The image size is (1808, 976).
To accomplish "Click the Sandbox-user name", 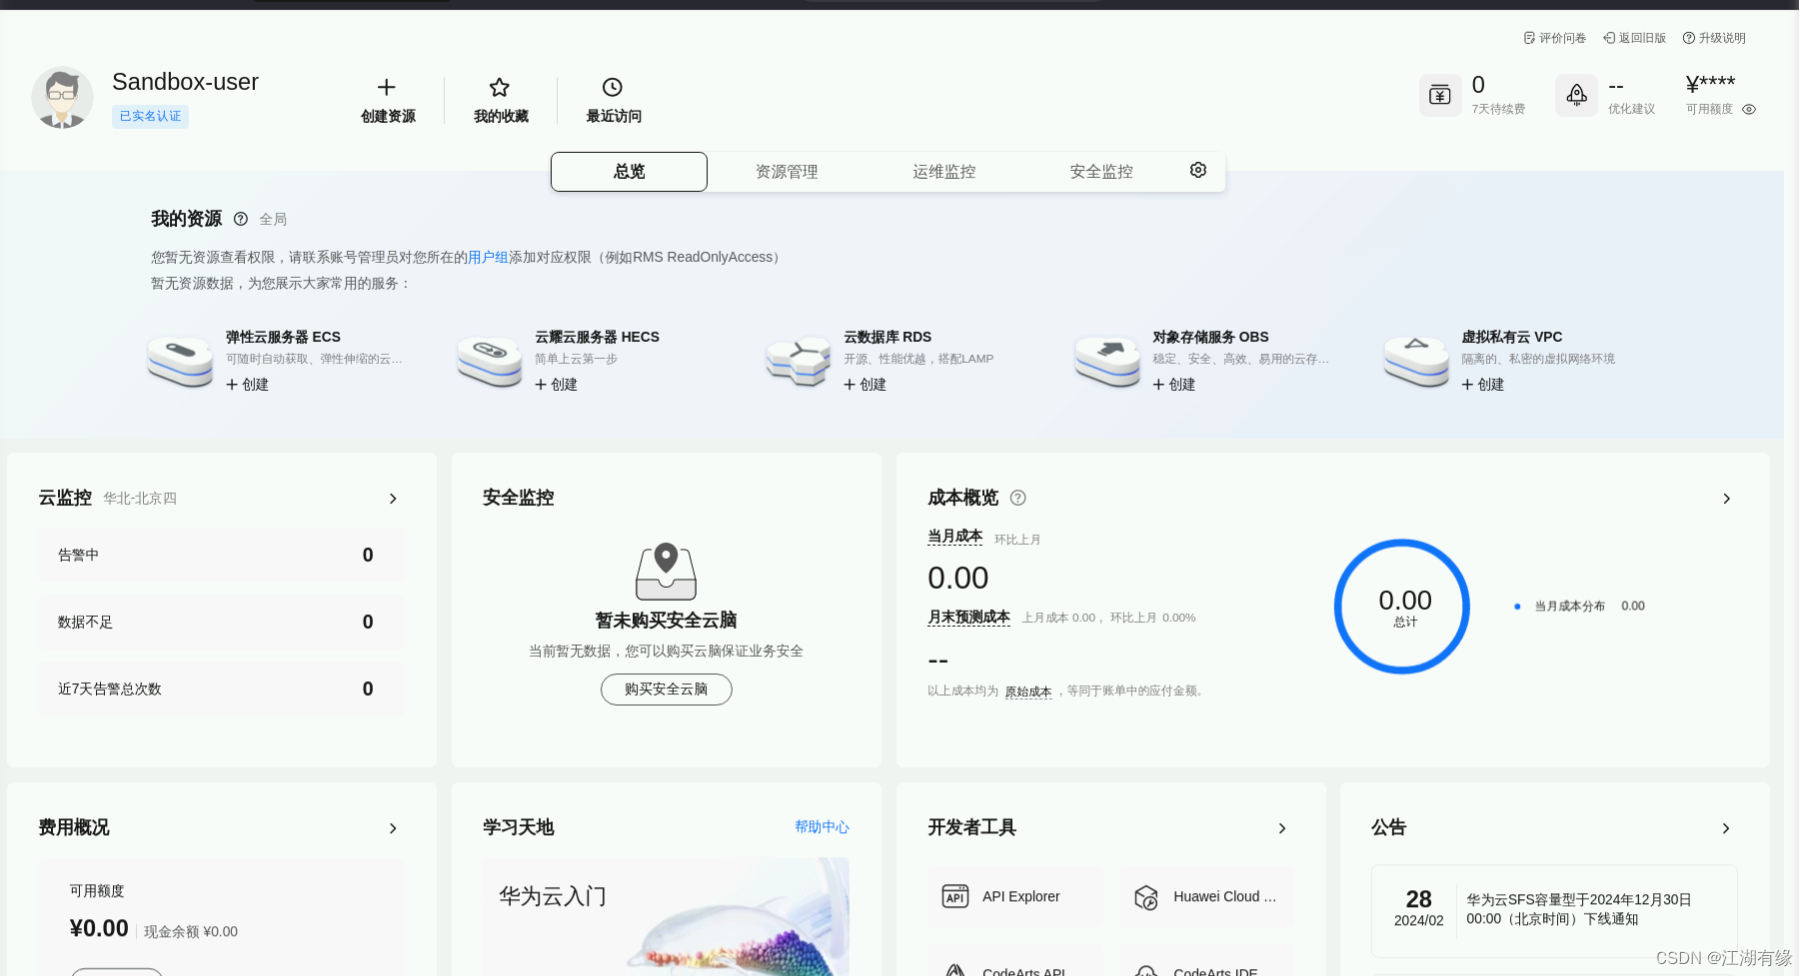I will tap(185, 82).
